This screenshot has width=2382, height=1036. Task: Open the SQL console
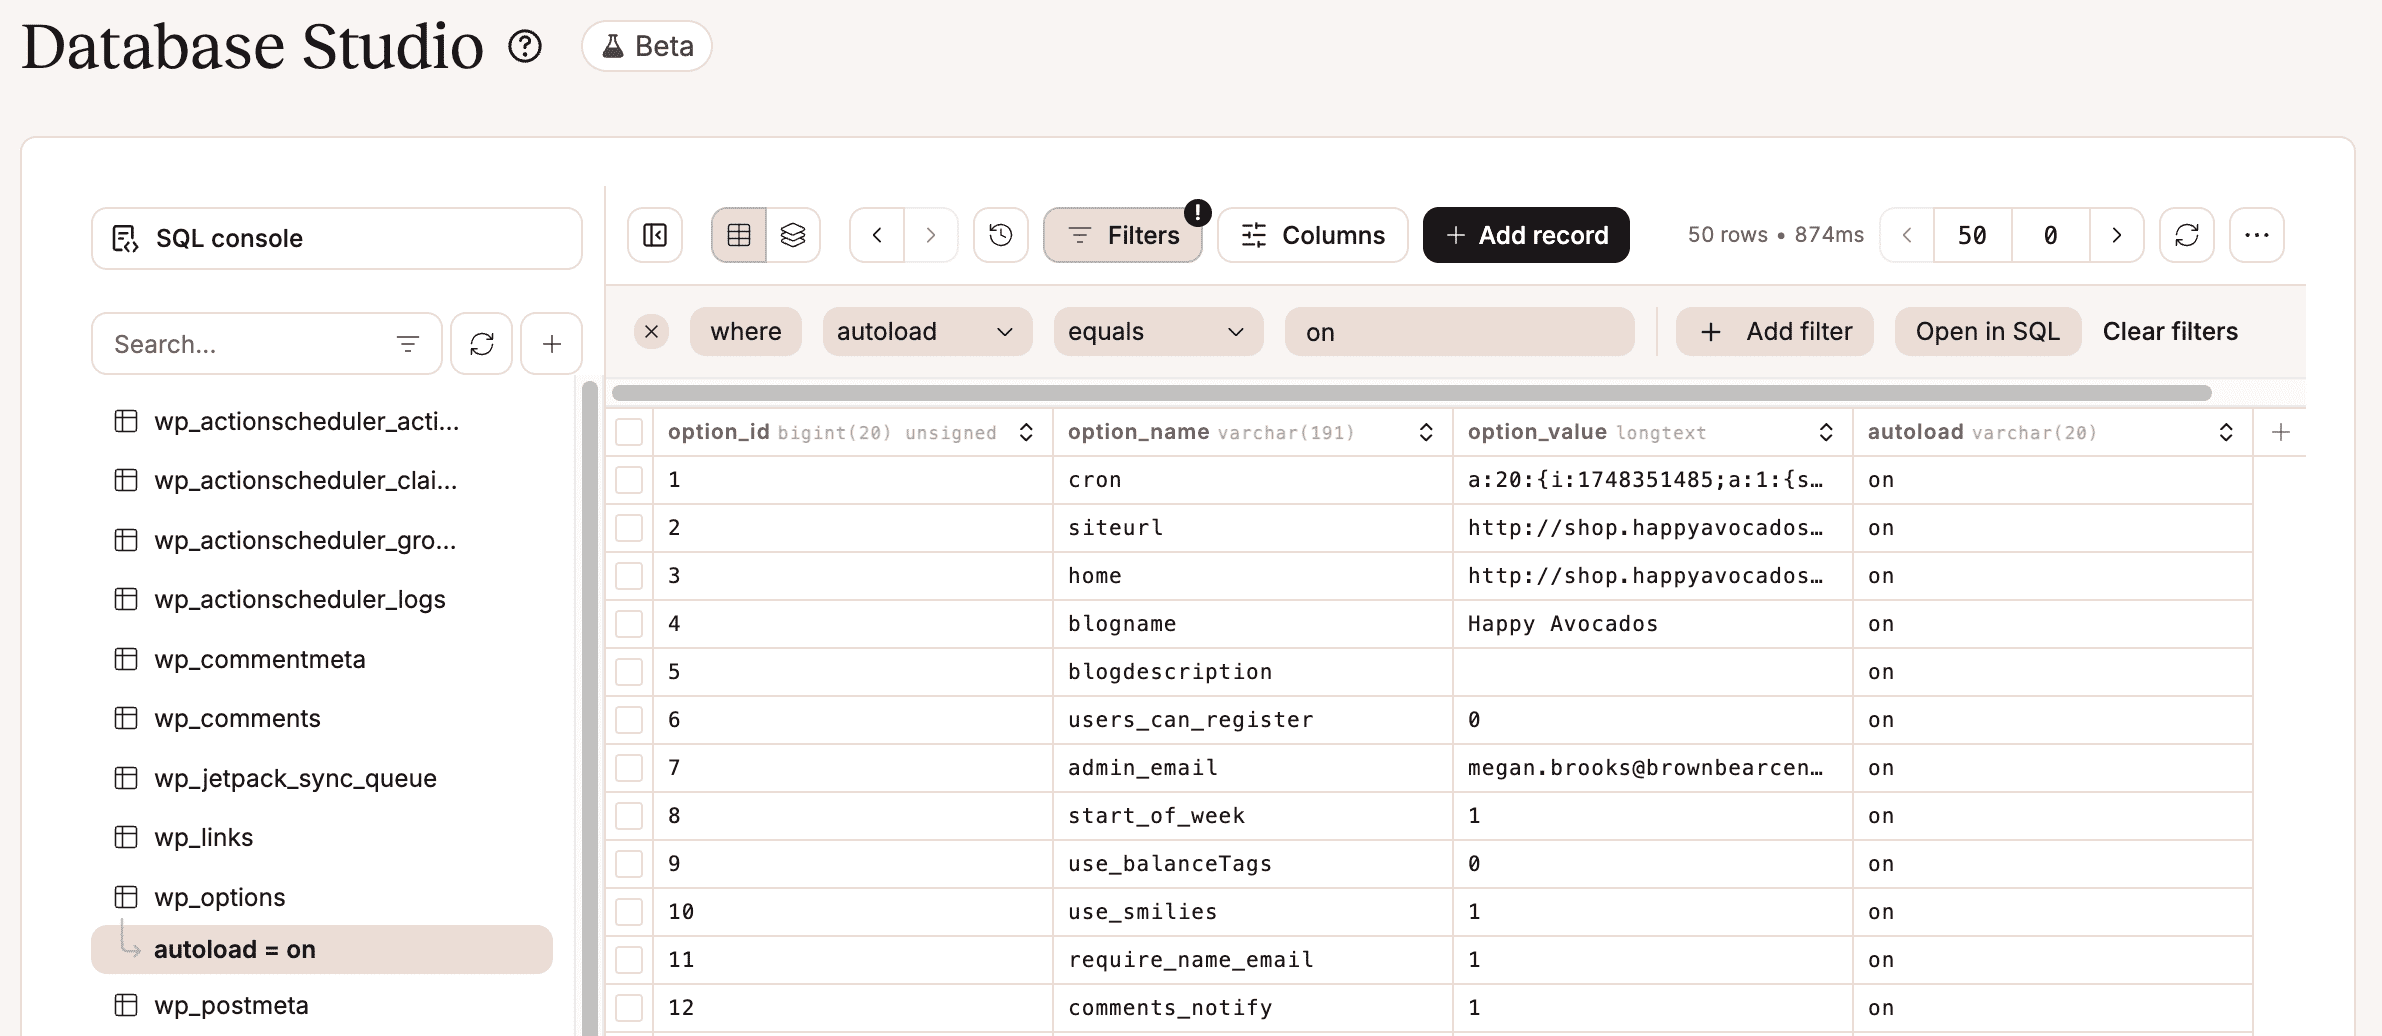coord(337,238)
